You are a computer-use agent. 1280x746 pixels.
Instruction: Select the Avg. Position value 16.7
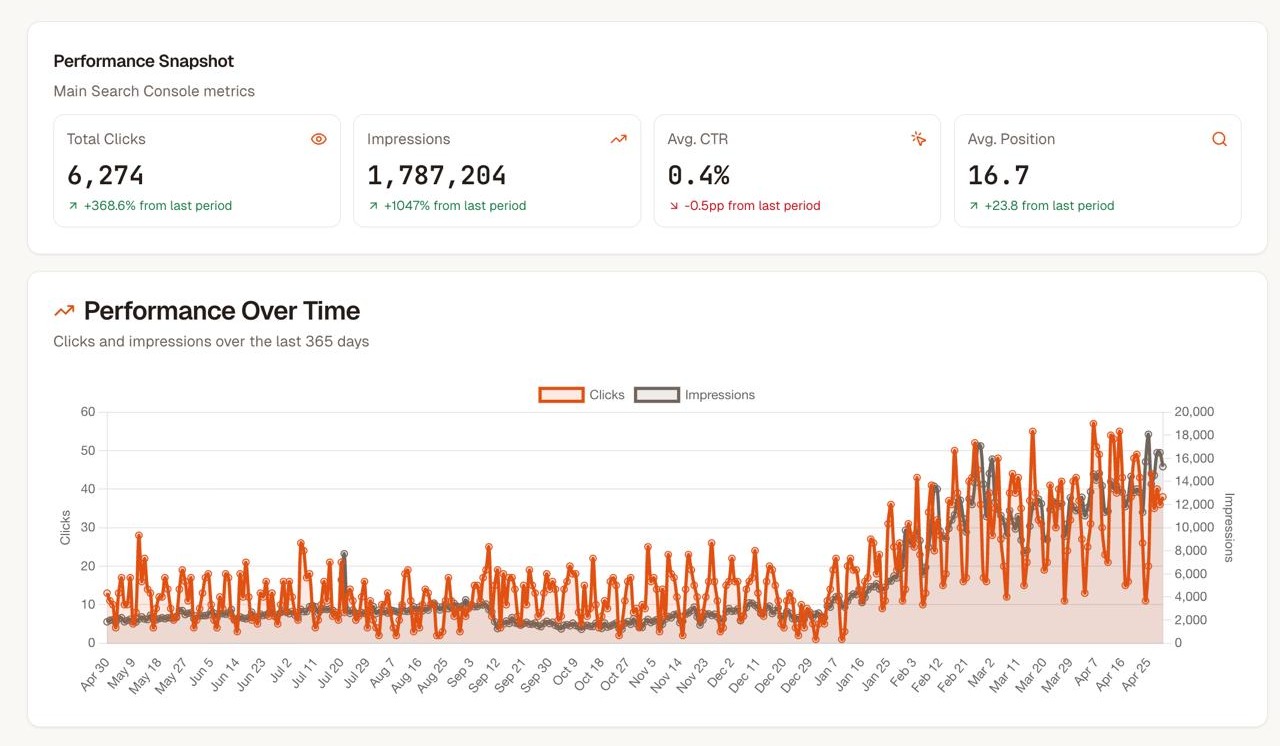point(998,176)
